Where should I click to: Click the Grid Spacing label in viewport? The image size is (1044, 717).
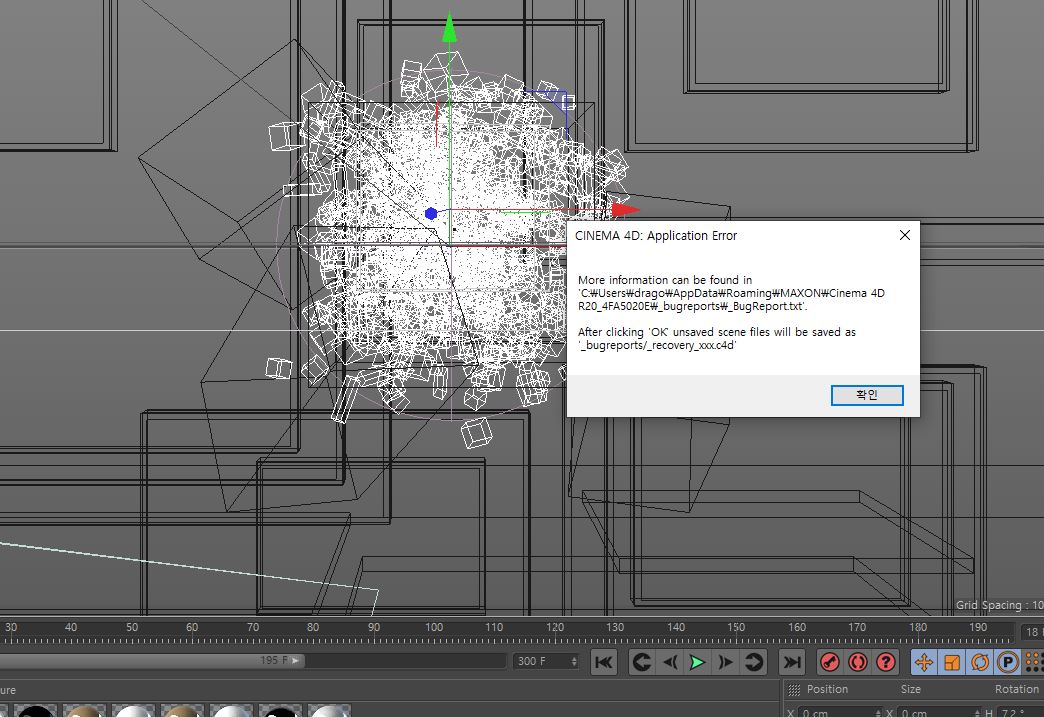click(x=999, y=605)
